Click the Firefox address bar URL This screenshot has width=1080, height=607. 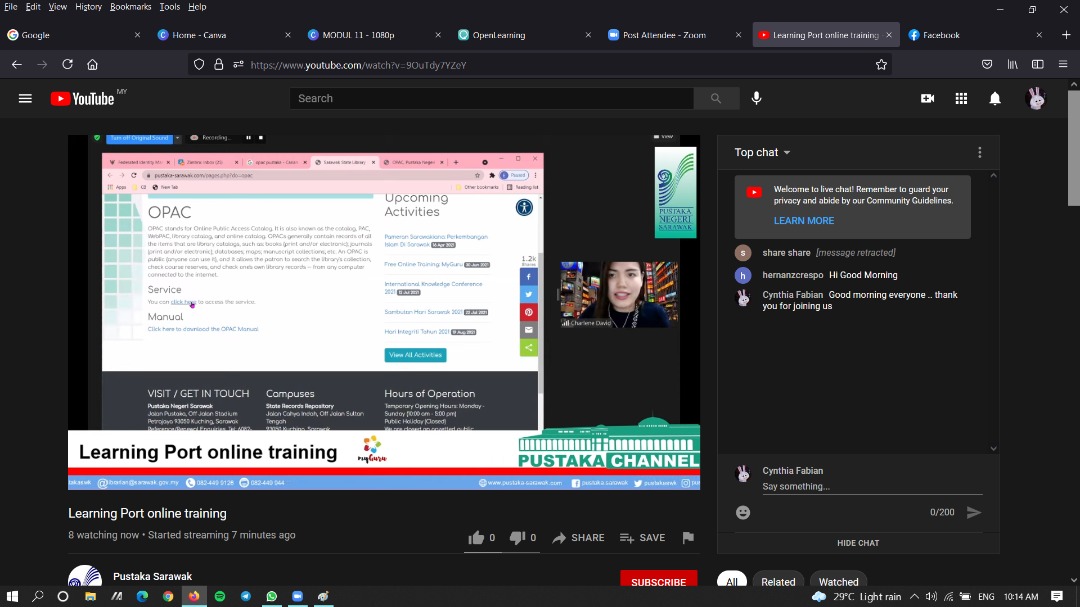click(358, 65)
